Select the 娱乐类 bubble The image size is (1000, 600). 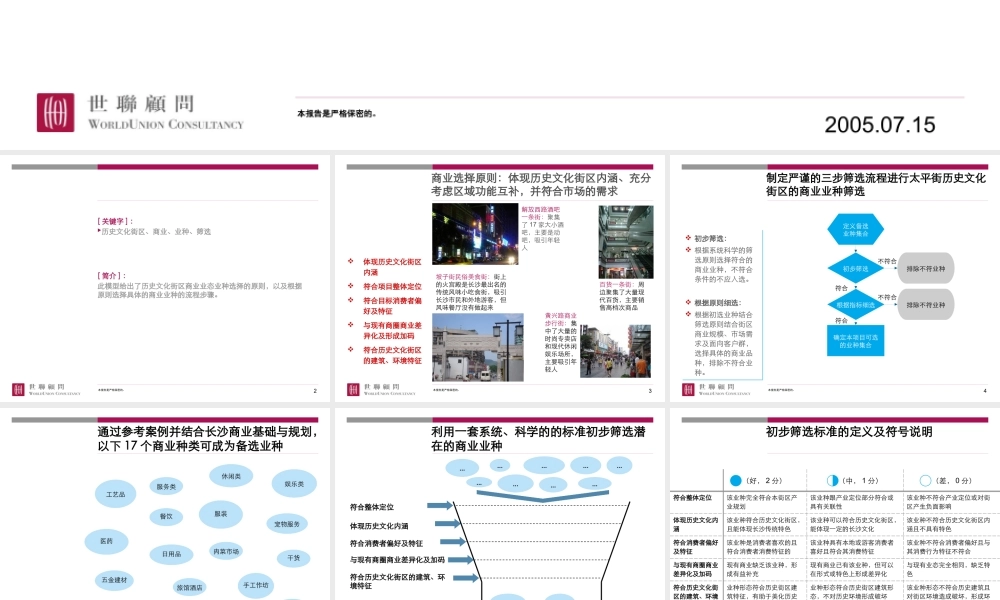294,484
